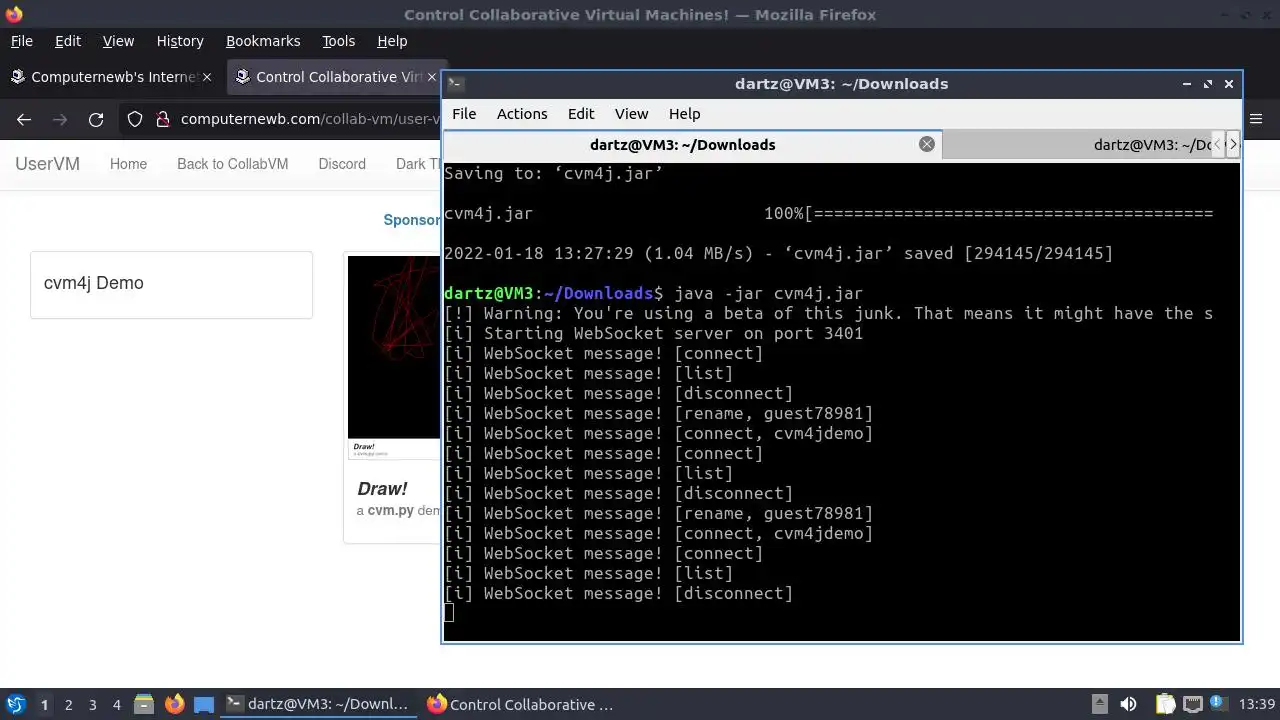Click the Firefox back arrow
Viewport: 1280px width, 720px height.
24,119
